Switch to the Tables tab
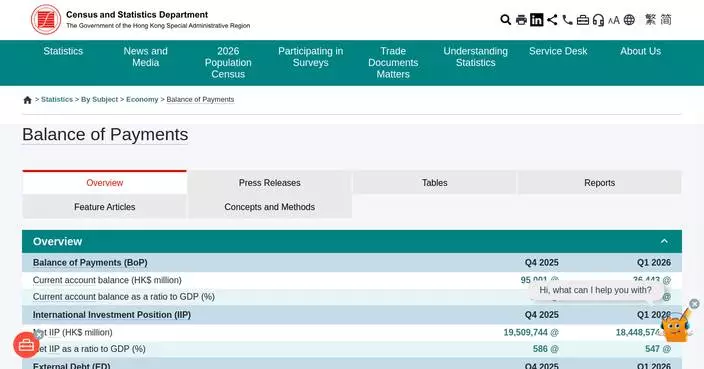The height and width of the screenshot is (369, 704). (435, 183)
